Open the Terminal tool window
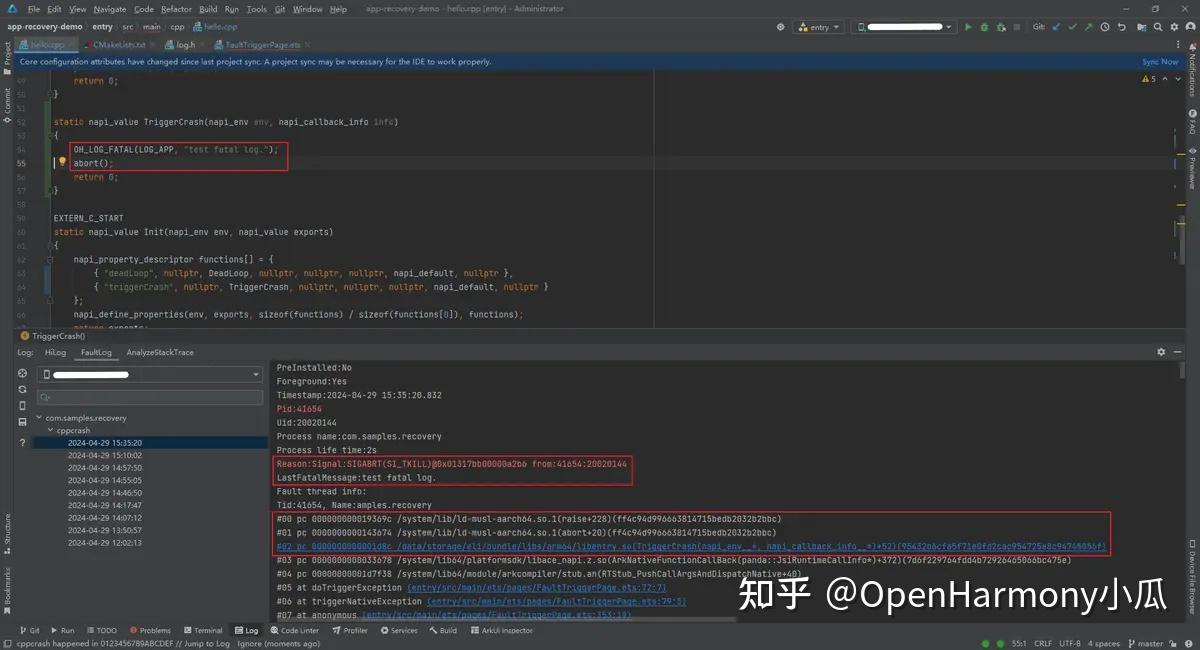 click(203, 630)
